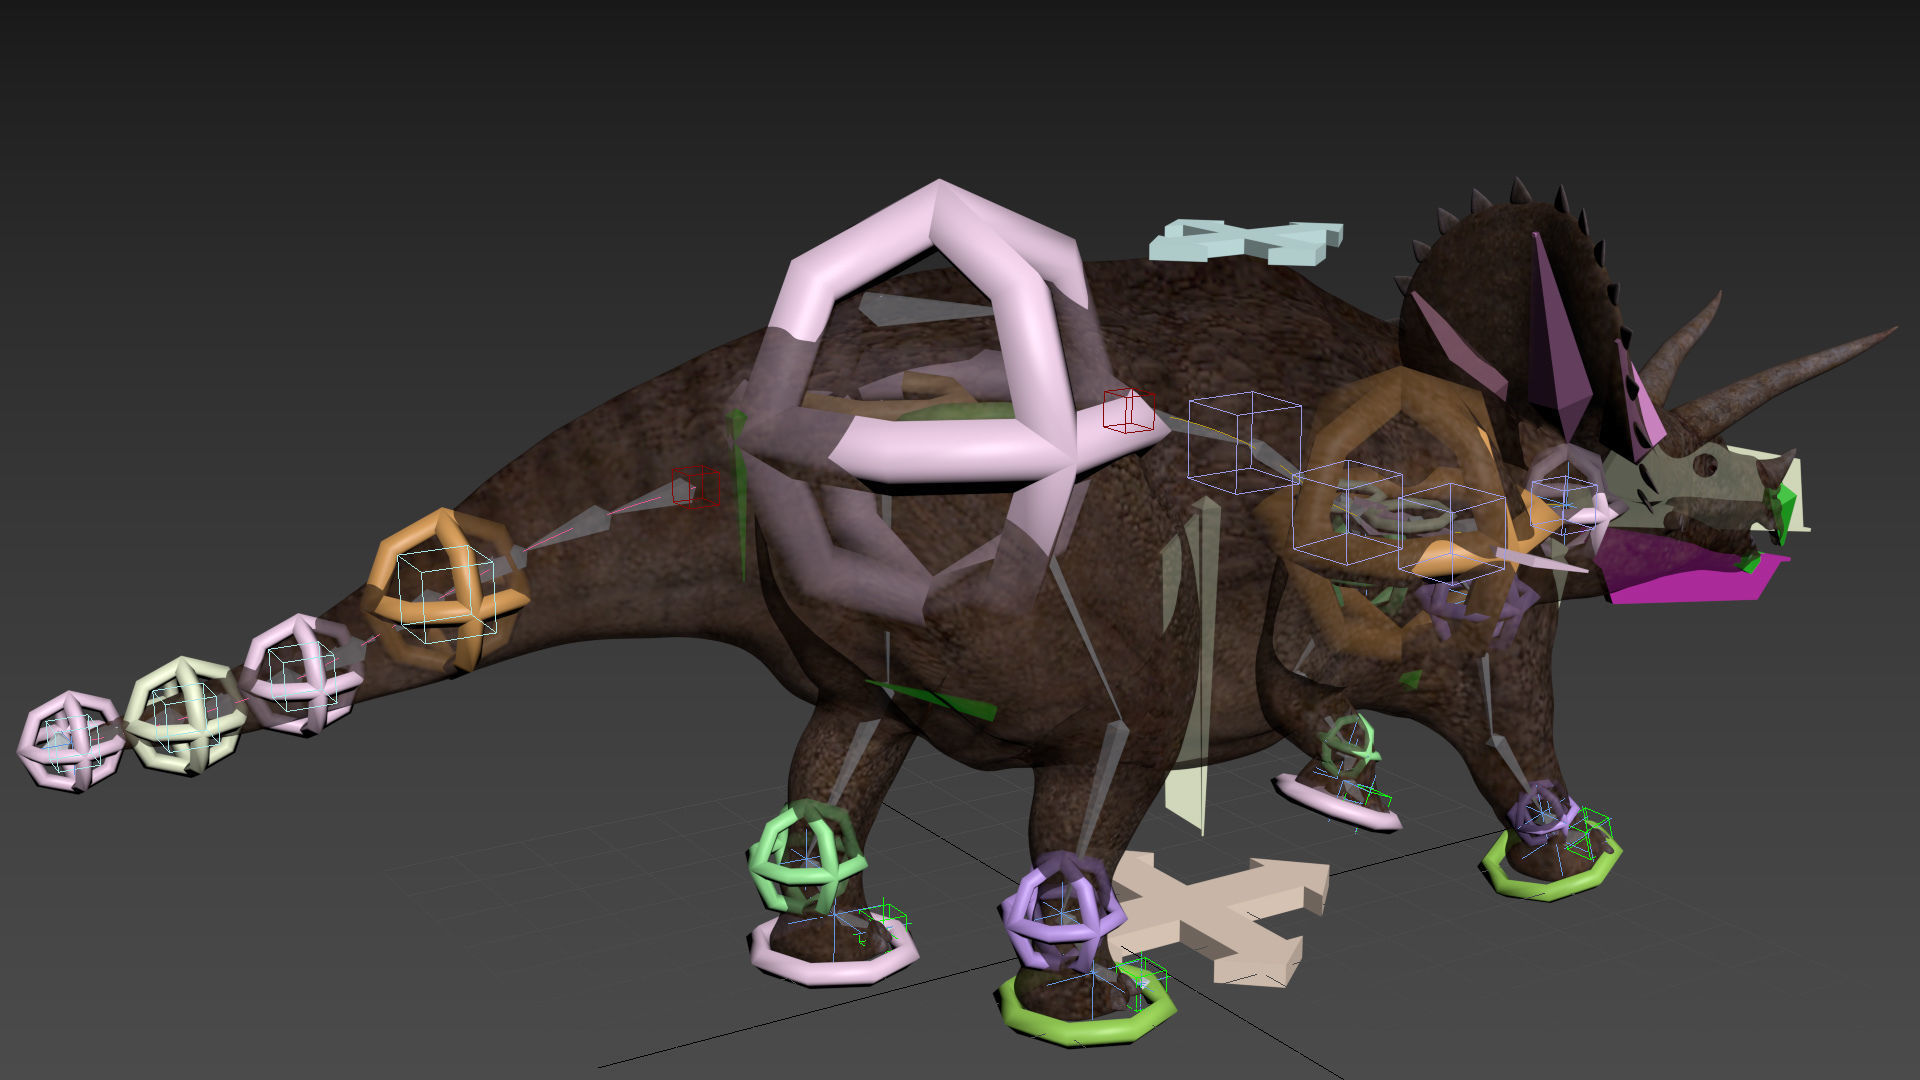Select the largest purple wireframe neck cube
The width and height of the screenshot is (1920, 1080).
(x=1244, y=442)
